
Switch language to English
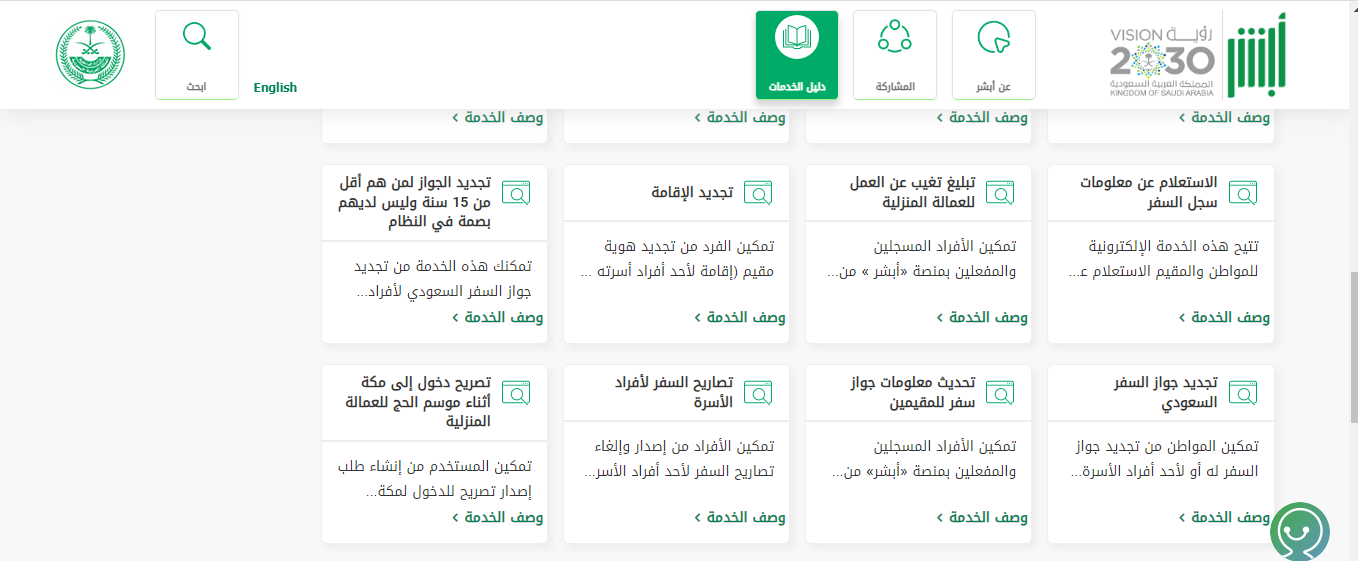(x=275, y=88)
